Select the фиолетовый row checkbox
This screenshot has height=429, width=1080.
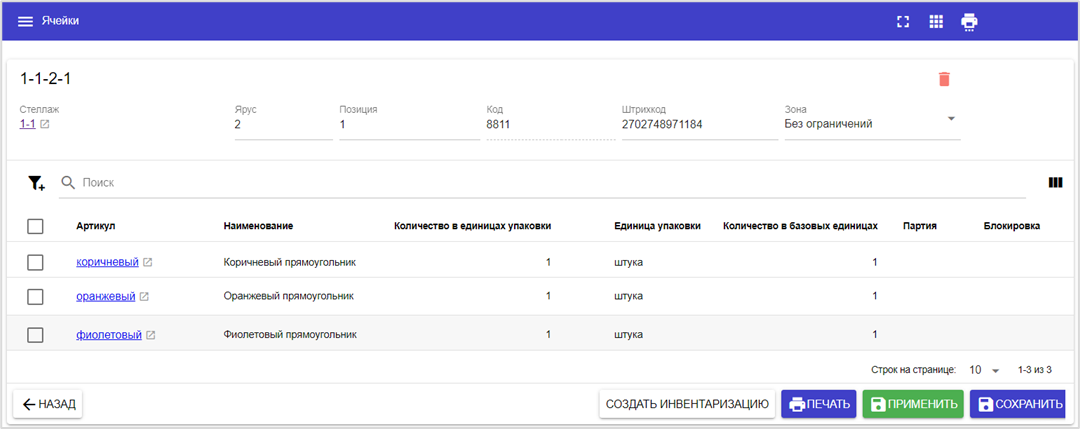pos(35,335)
